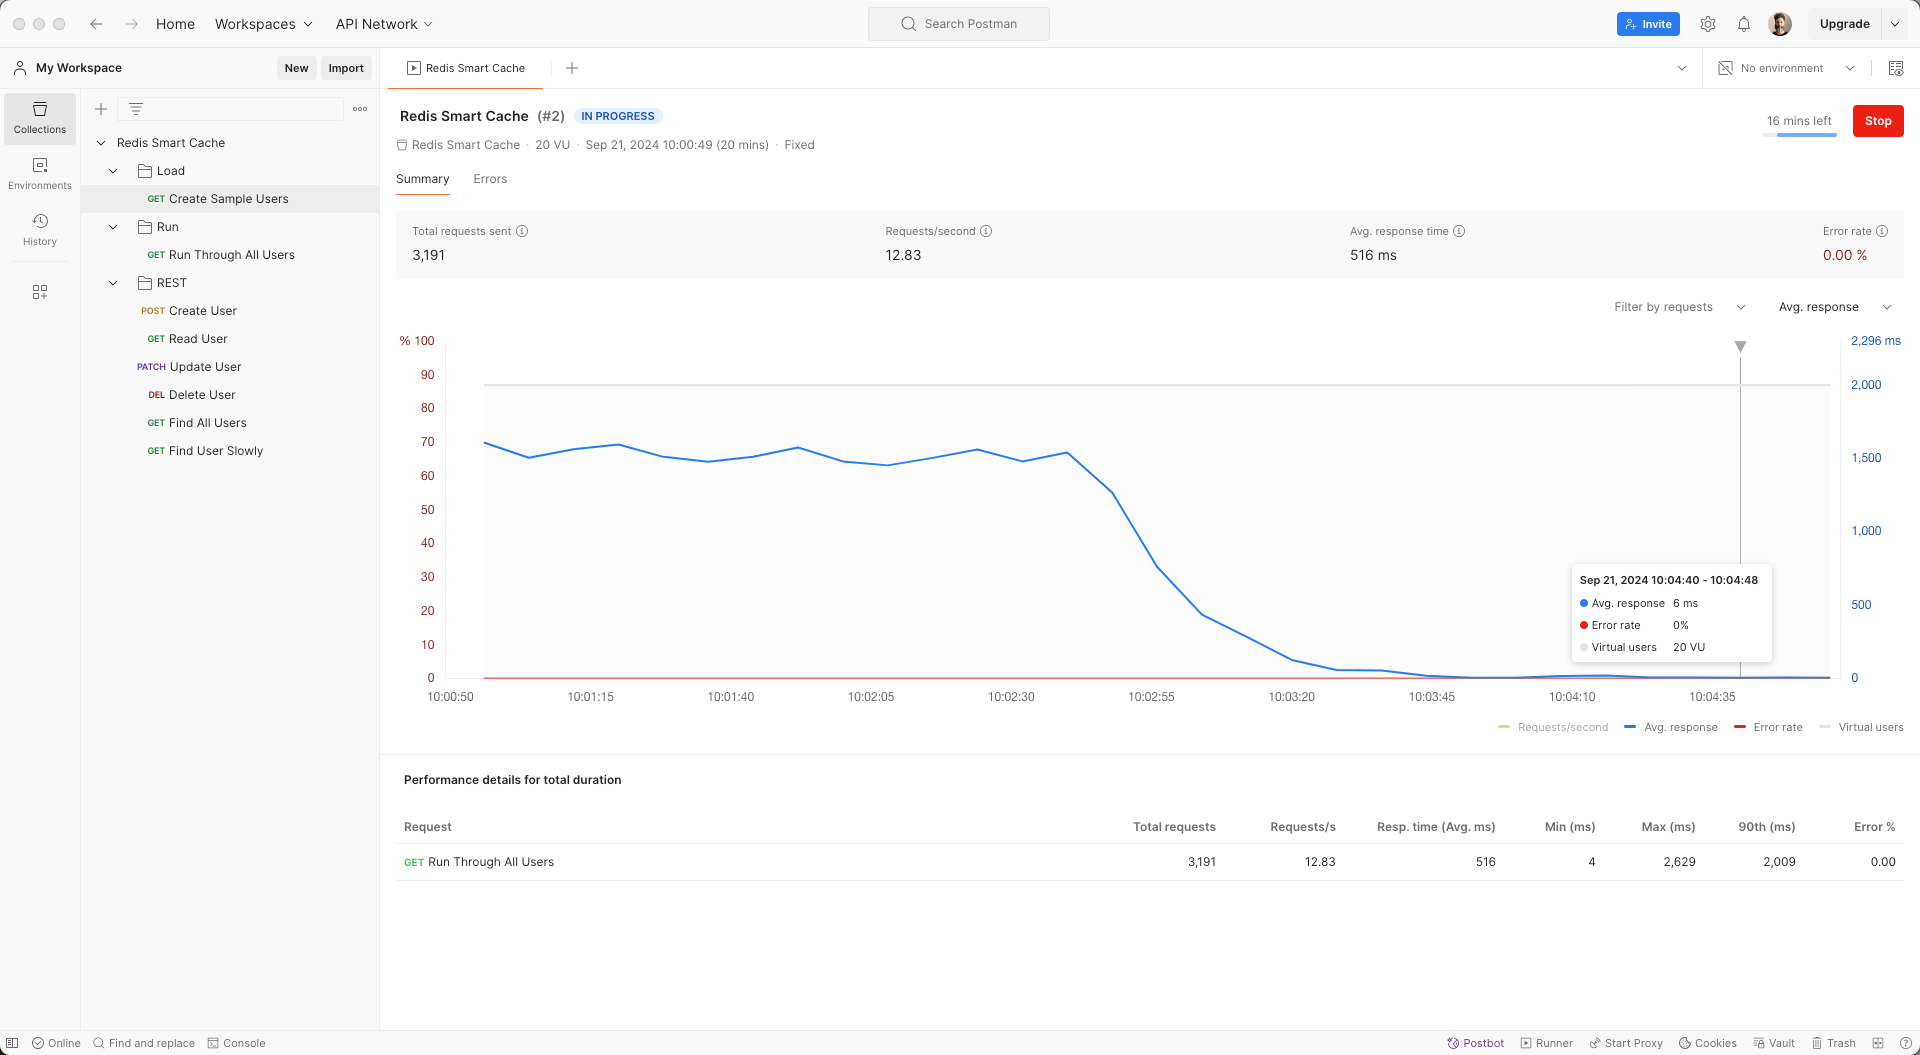Viewport: 1920px width, 1055px height.
Task: Show info for Total requests sent
Action: point(522,231)
